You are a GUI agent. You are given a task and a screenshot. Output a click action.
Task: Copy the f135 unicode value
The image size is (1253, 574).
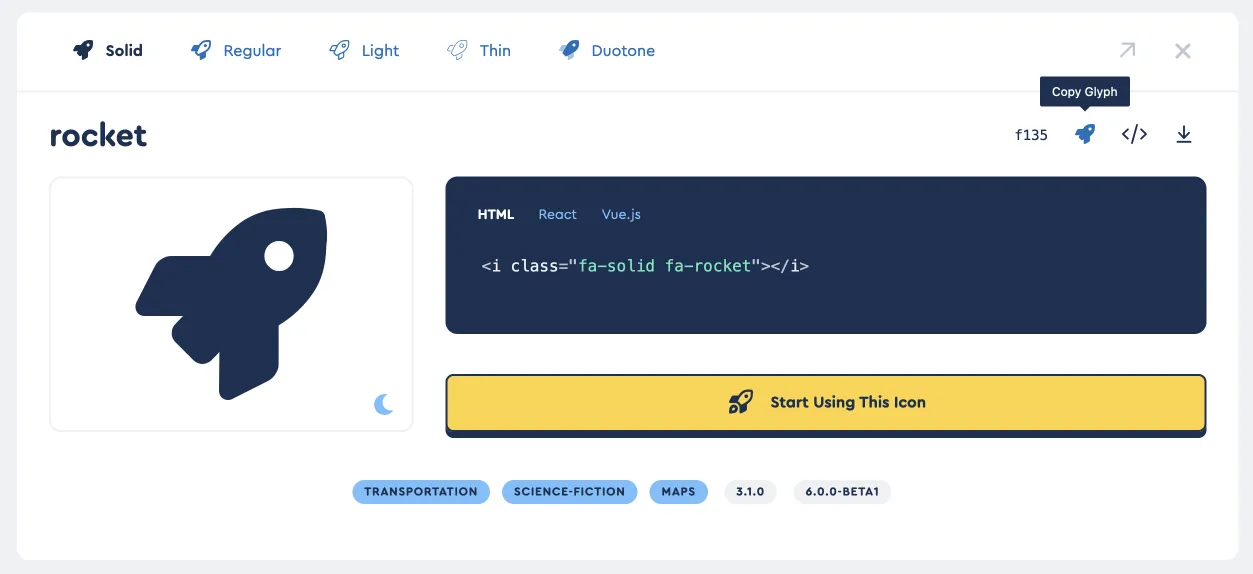1031,134
